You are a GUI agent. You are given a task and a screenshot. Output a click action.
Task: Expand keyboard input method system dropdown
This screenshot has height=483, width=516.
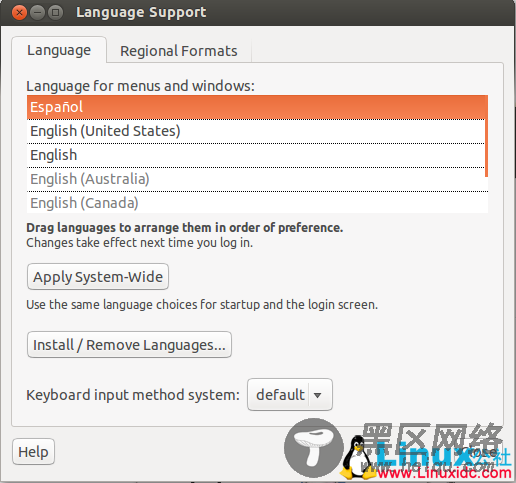[290, 395]
